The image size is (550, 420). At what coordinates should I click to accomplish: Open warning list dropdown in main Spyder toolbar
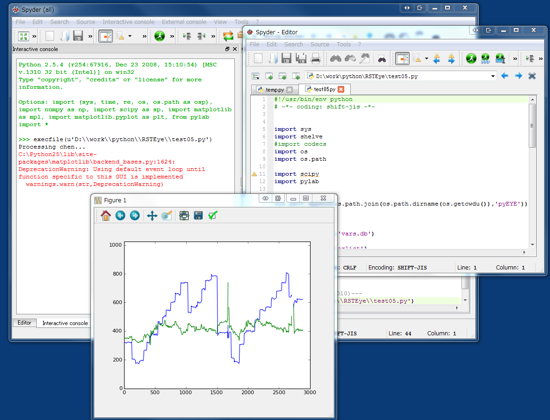[x=130, y=36]
